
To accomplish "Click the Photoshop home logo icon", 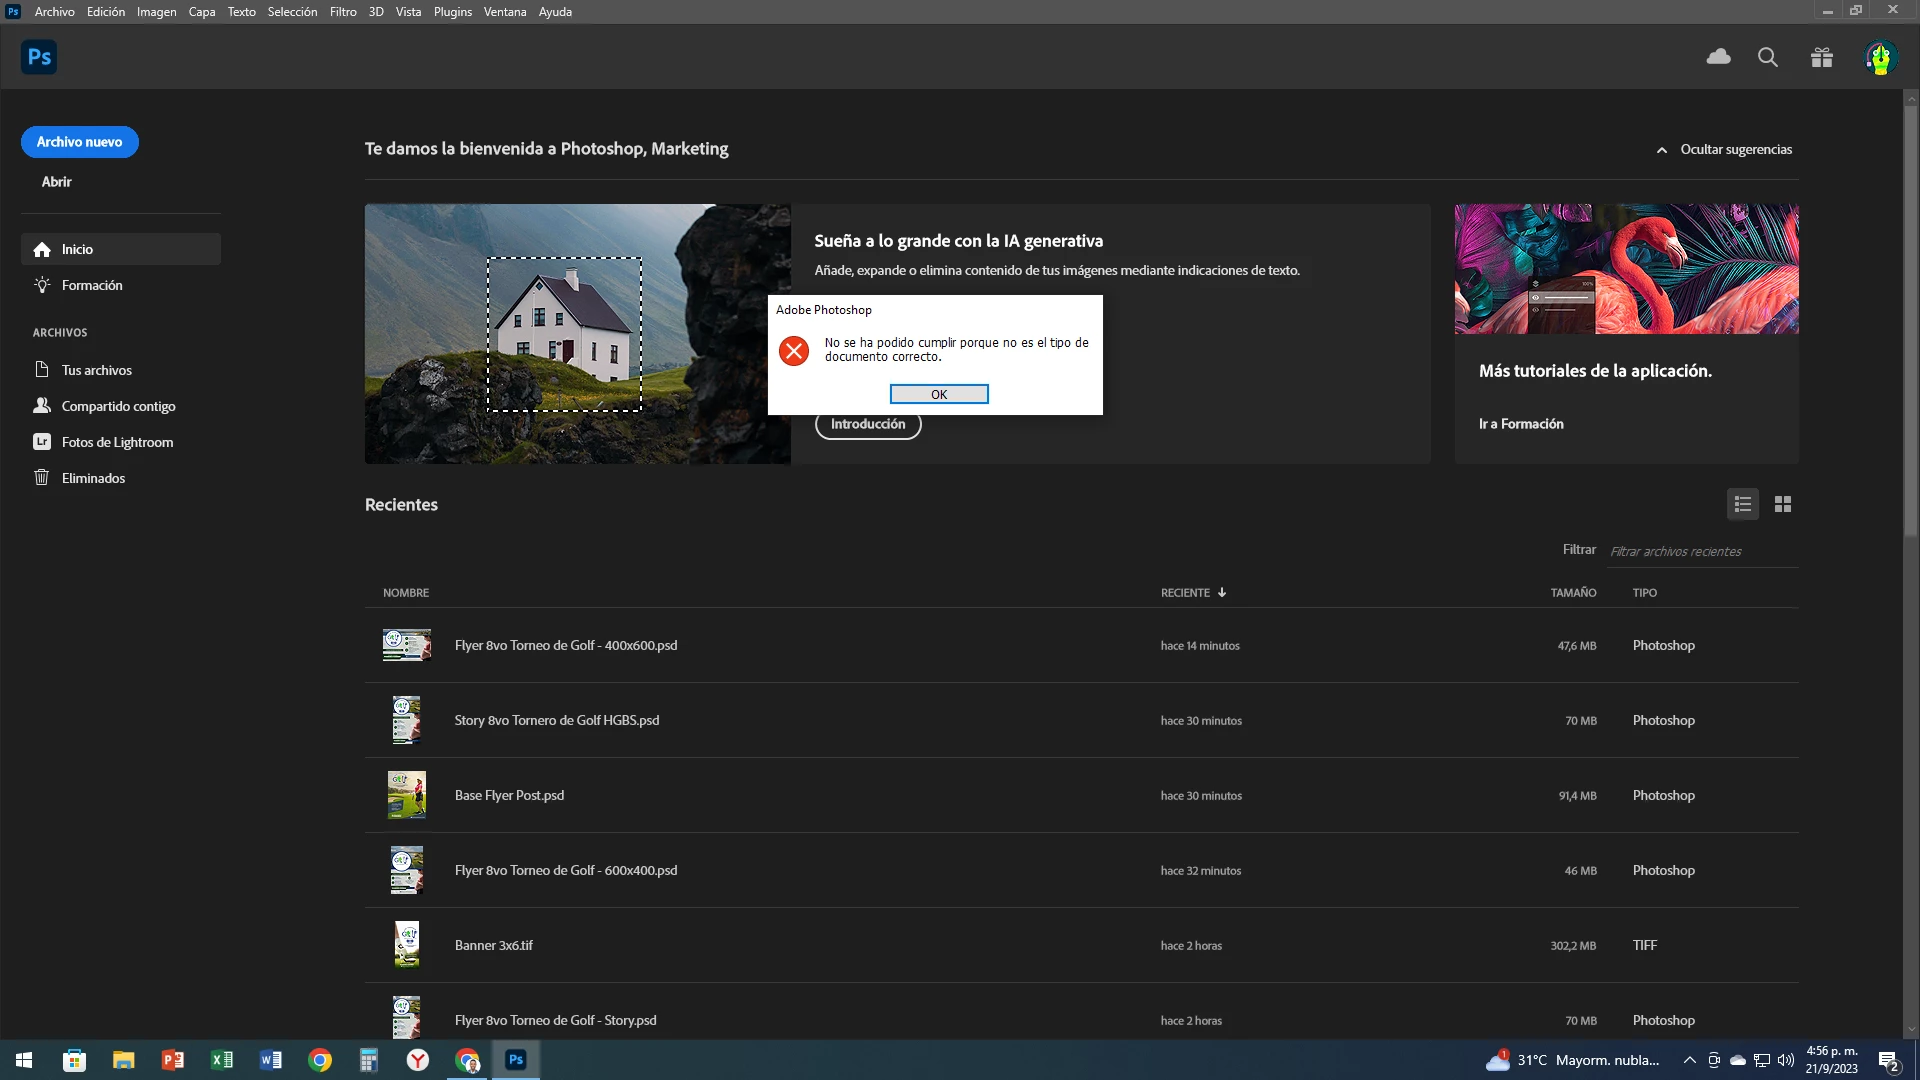I will [39, 57].
